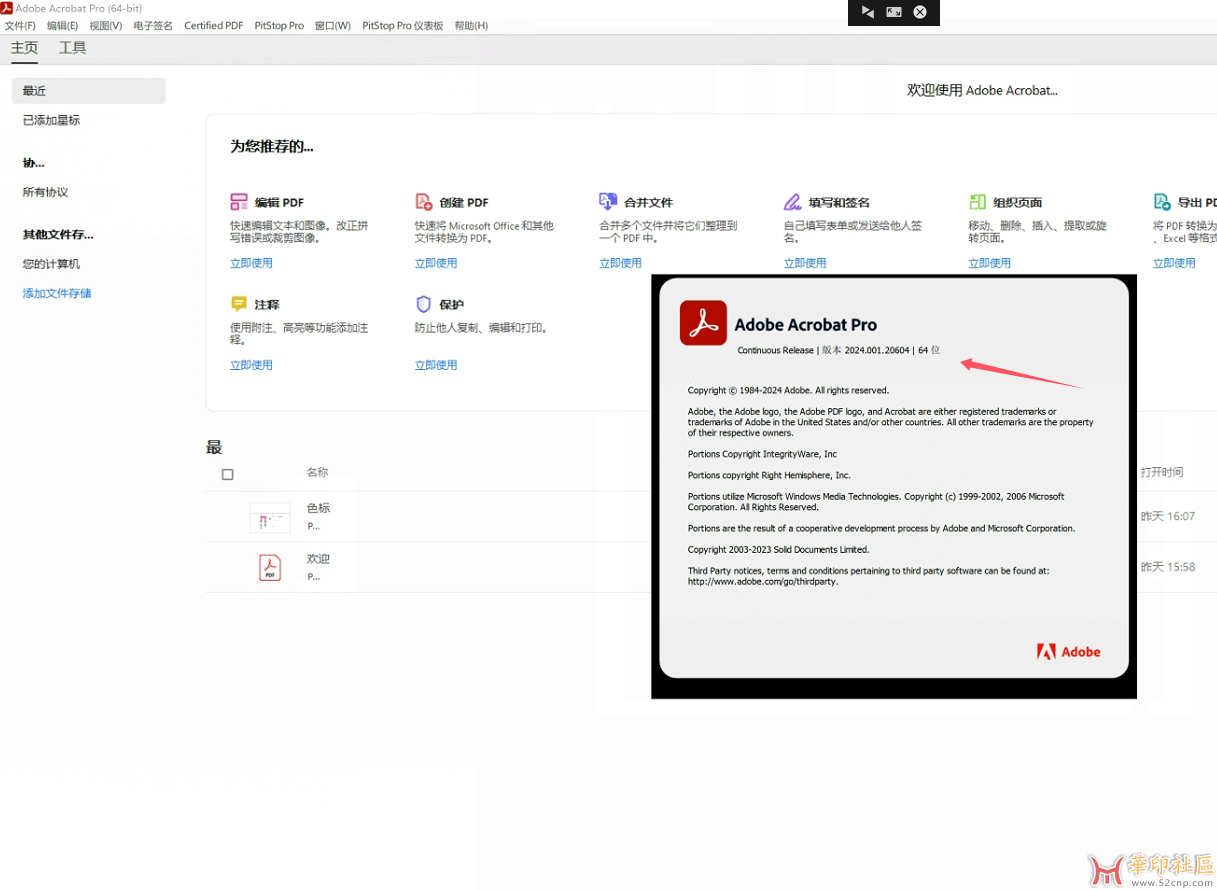1217x890 pixels.
Task: Click the version 2024.001.20604 line in About dialog
Action: (x=838, y=350)
